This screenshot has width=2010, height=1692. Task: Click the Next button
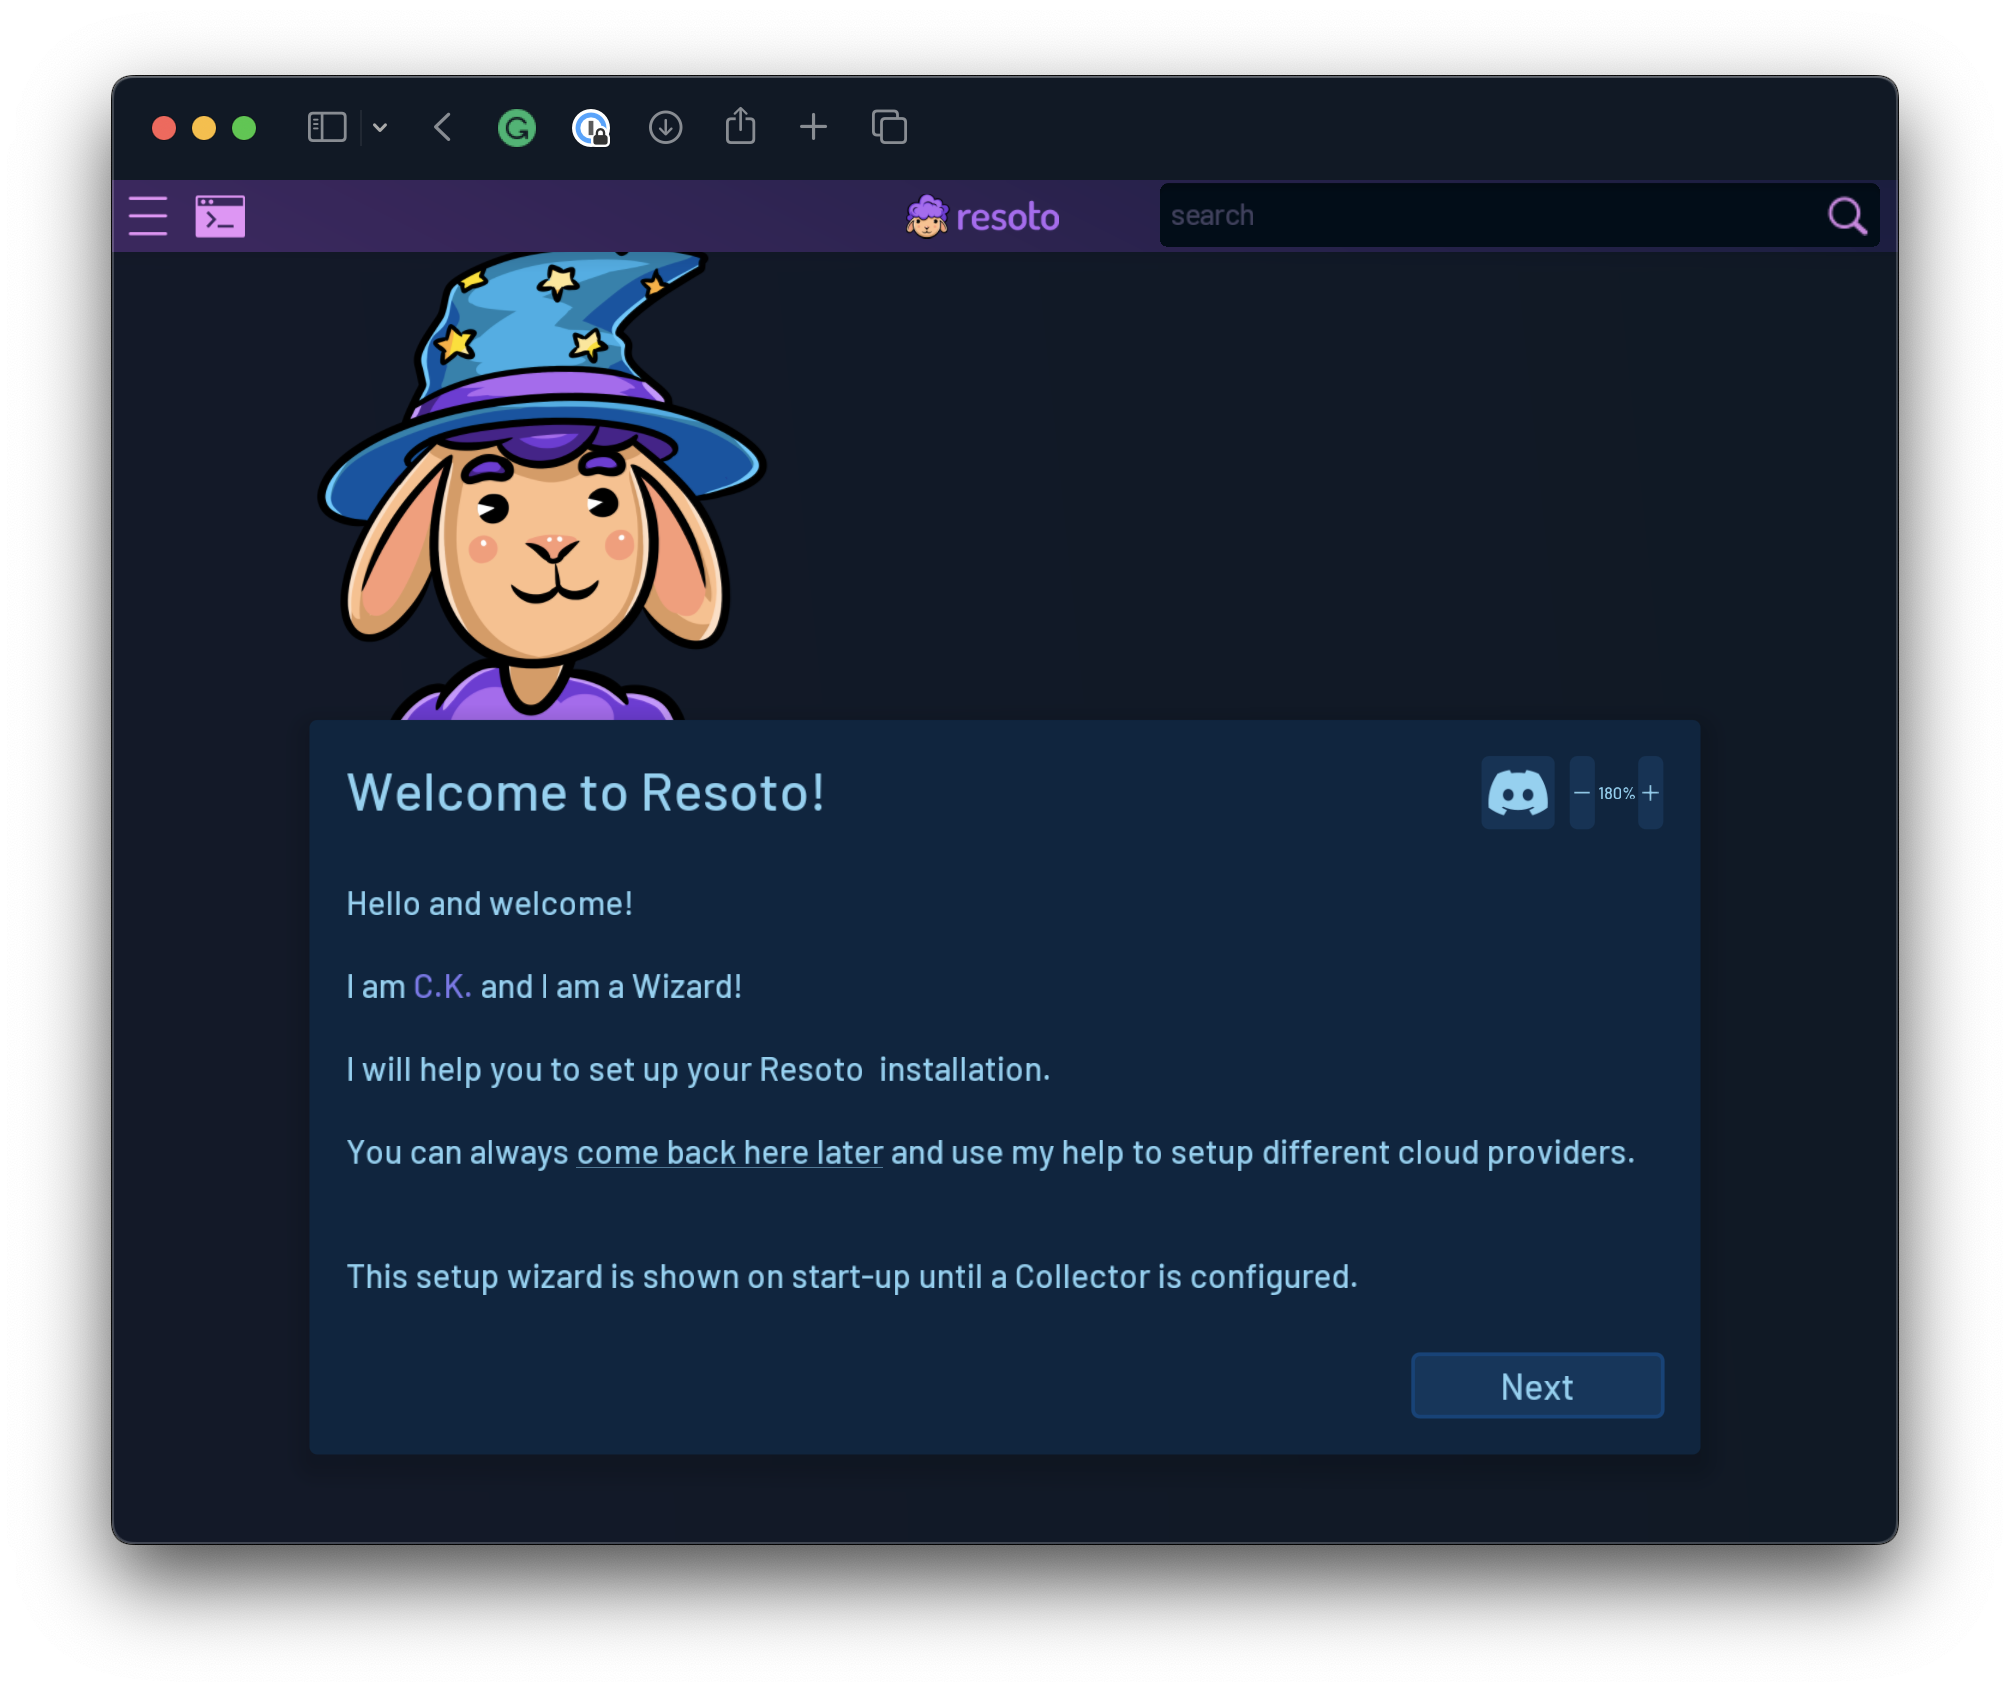[1537, 1386]
